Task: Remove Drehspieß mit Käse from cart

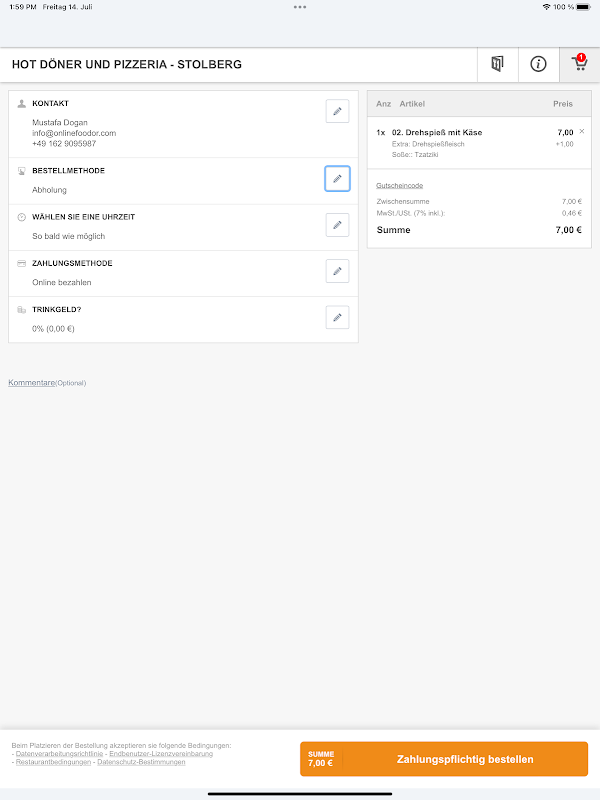Action: 582,131
